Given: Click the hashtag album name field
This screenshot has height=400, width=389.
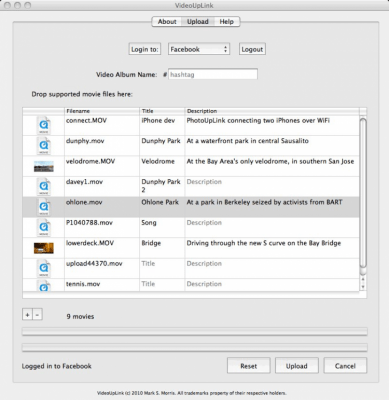Looking at the screenshot, I should click(213, 74).
